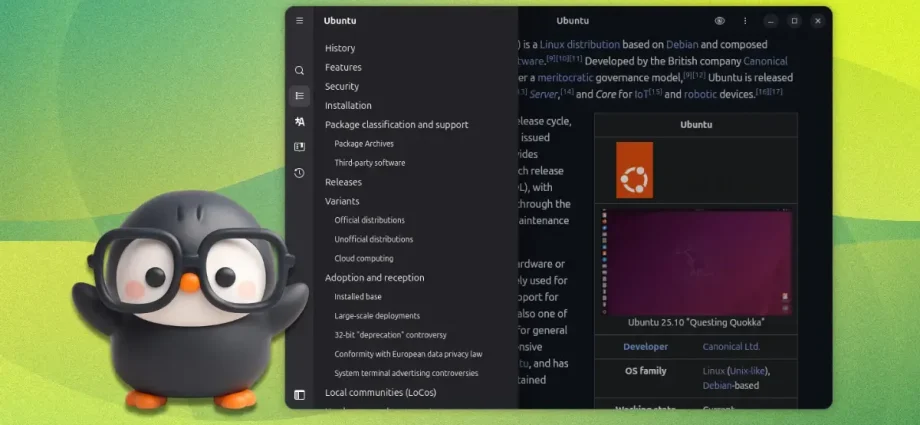This screenshot has width=920, height=425.
Task: Open the language switch icon
Action: 299,122
